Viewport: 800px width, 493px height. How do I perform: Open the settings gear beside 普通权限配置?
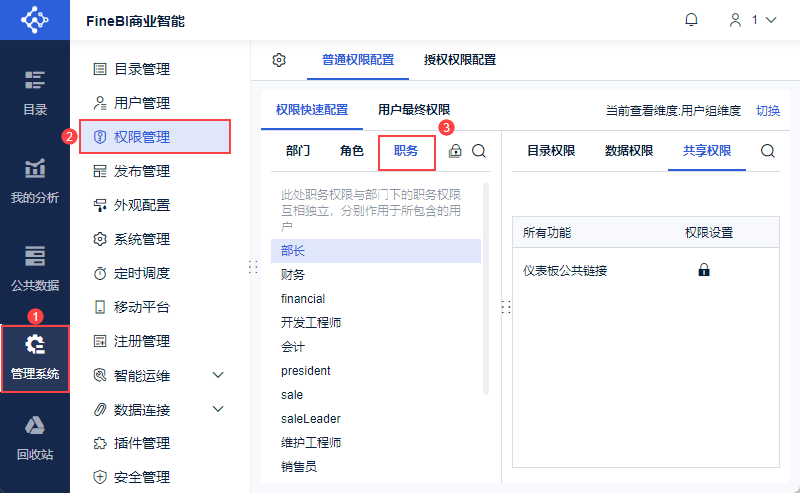click(x=279, y=60)
